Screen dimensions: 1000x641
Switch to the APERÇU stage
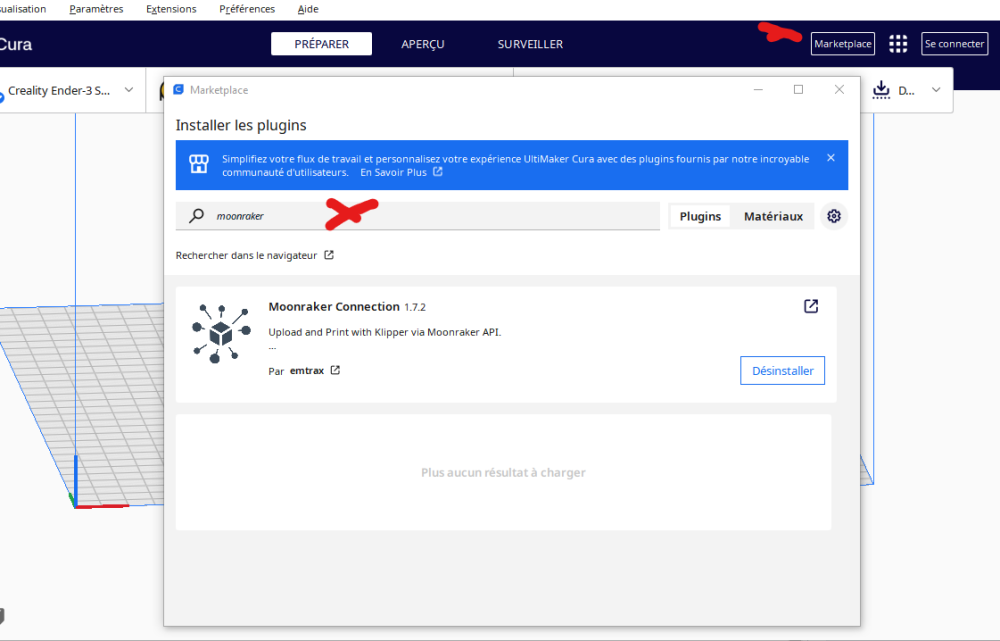click(423, 44)
